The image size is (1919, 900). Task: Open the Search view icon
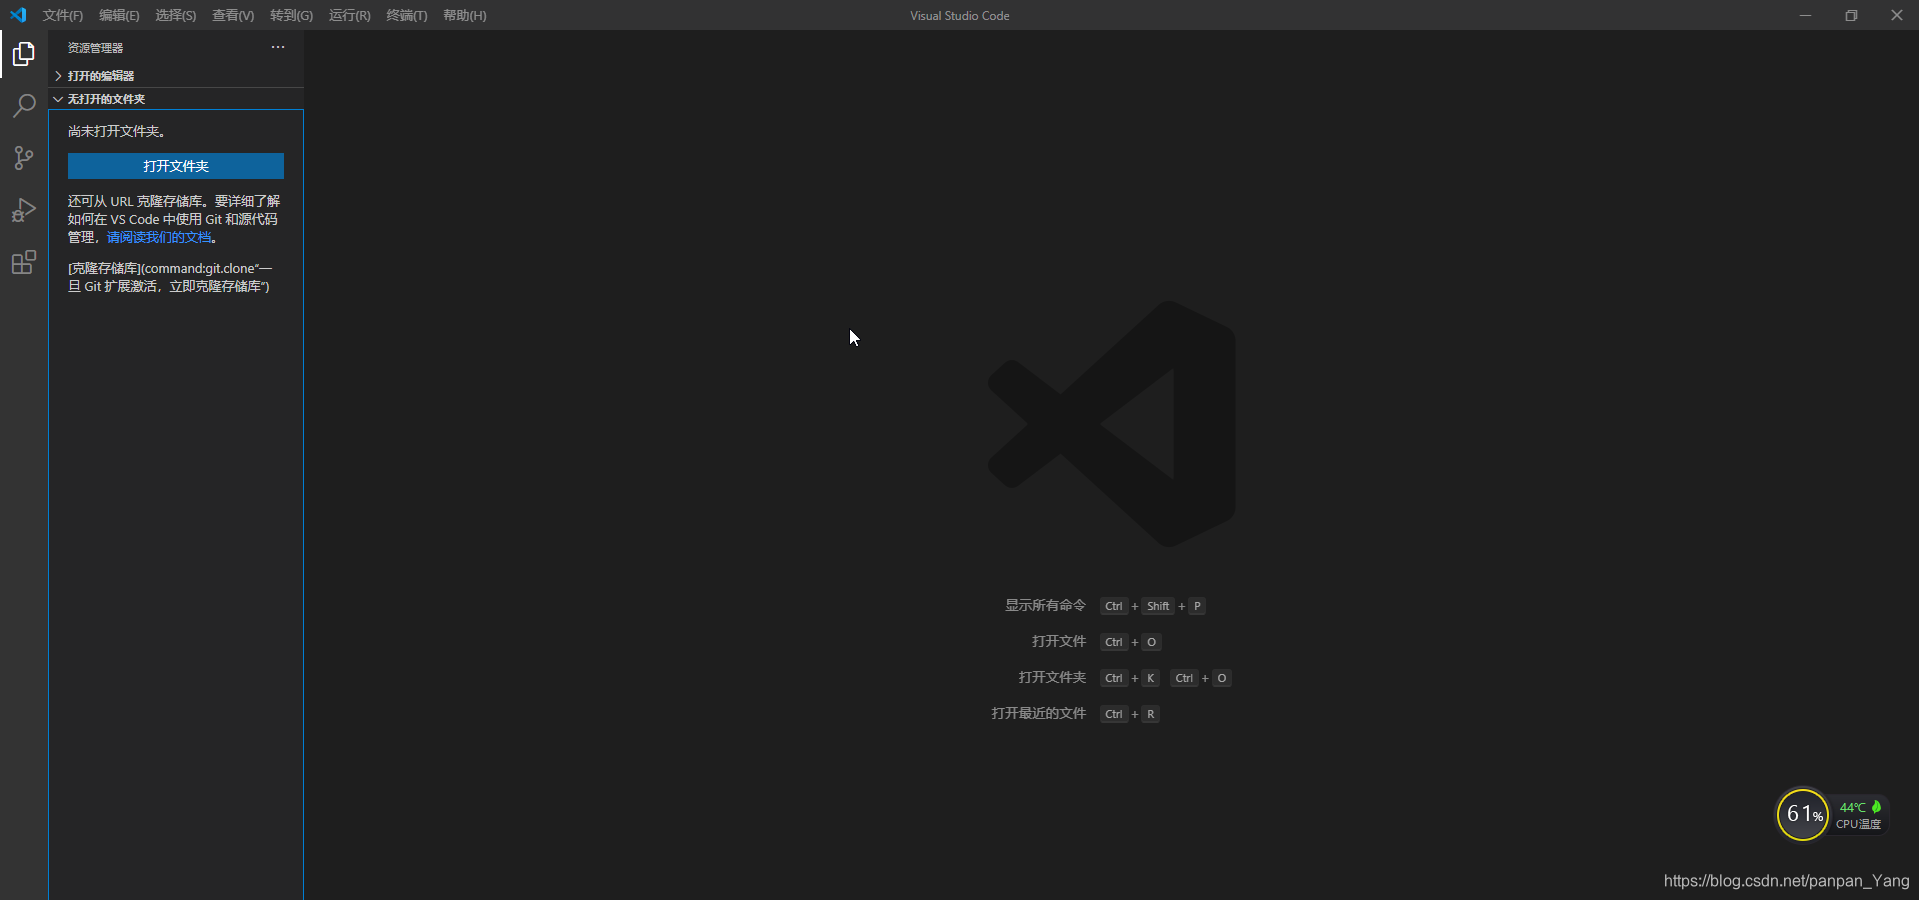(x=24, y=106)
